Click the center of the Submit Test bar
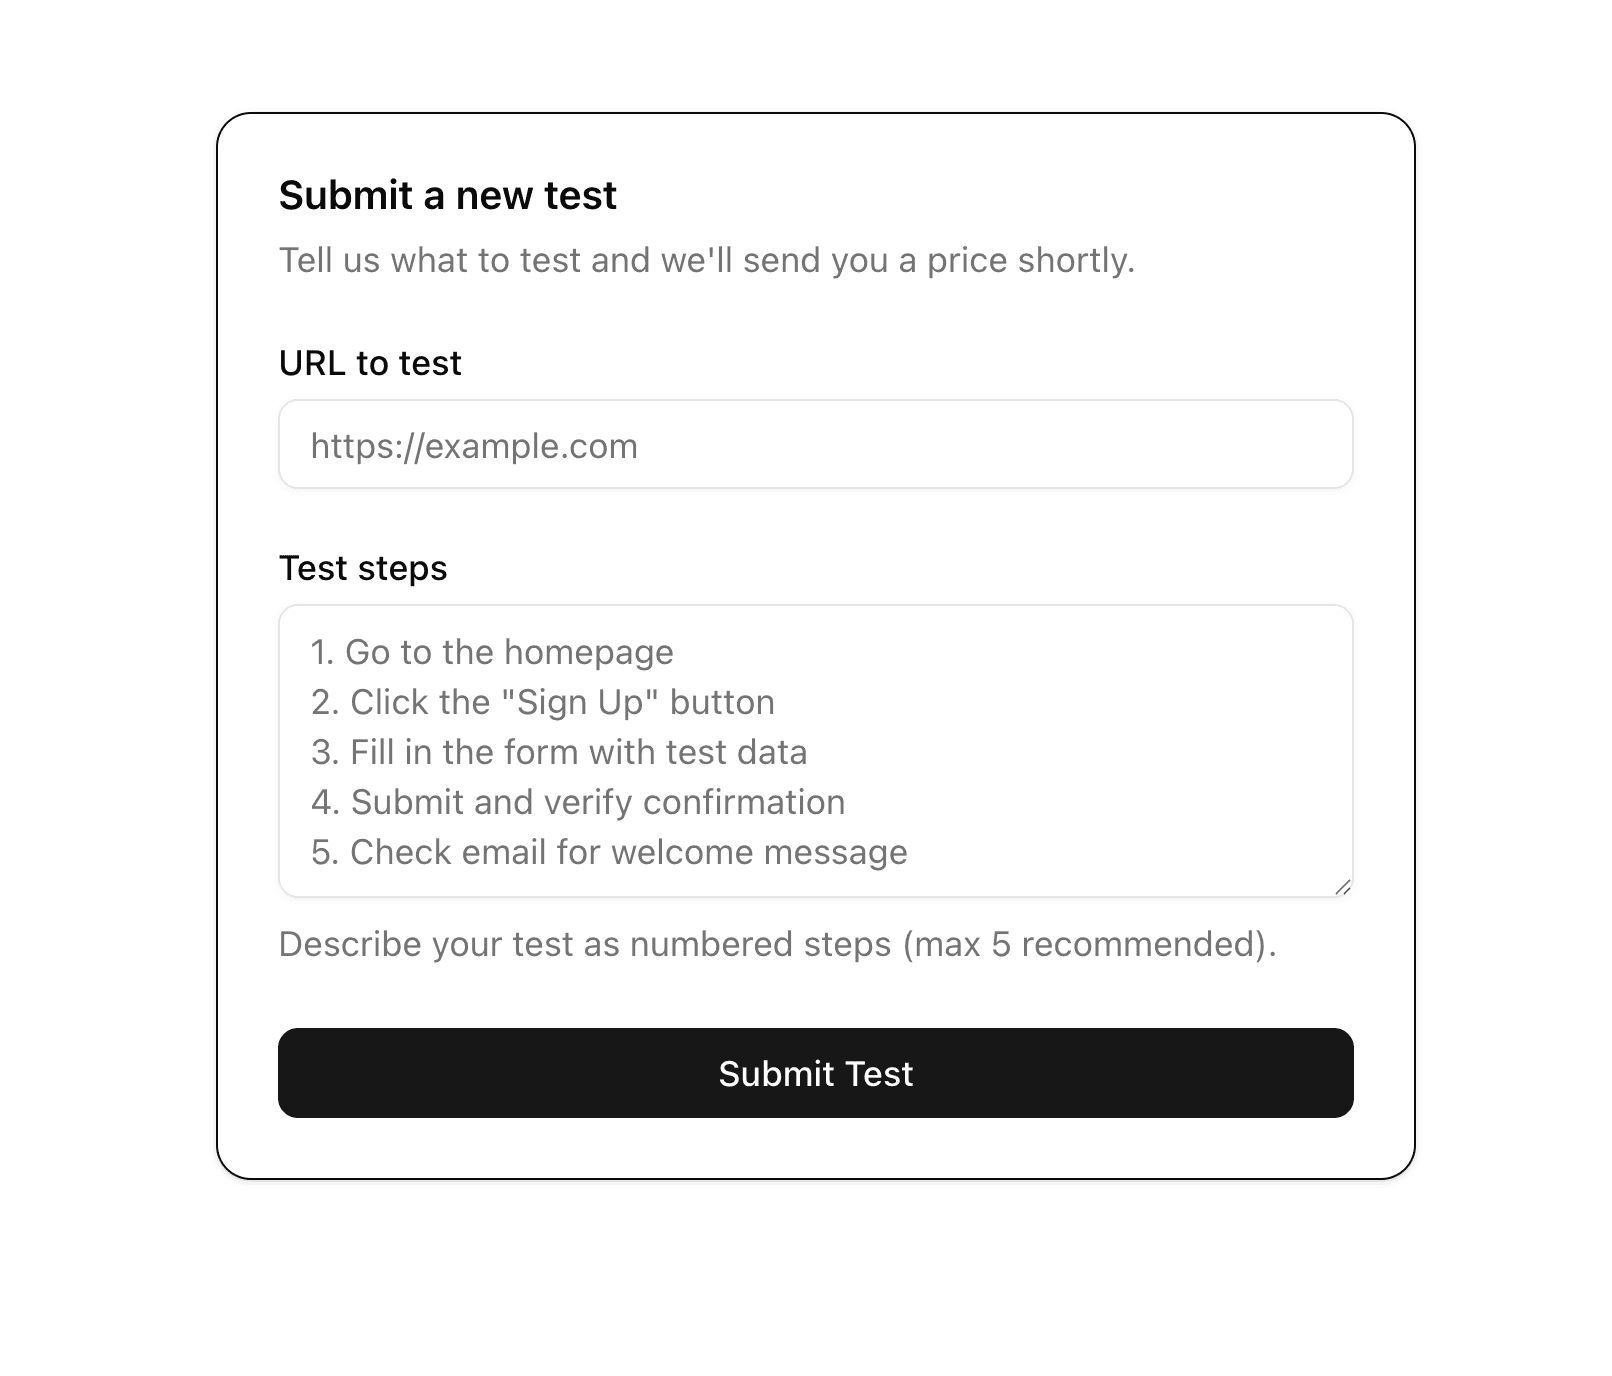 (814, 1072)
